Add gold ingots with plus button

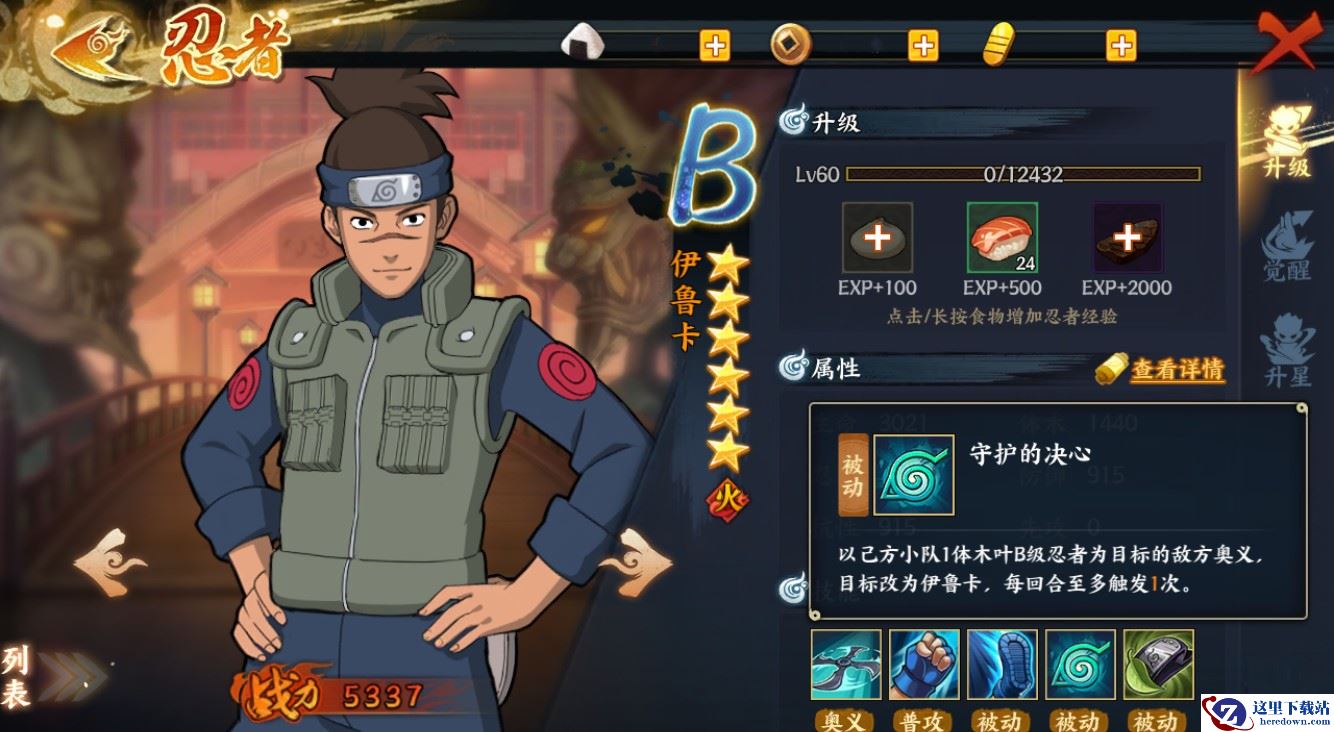pyautogui.click(x=1121, y=45)
